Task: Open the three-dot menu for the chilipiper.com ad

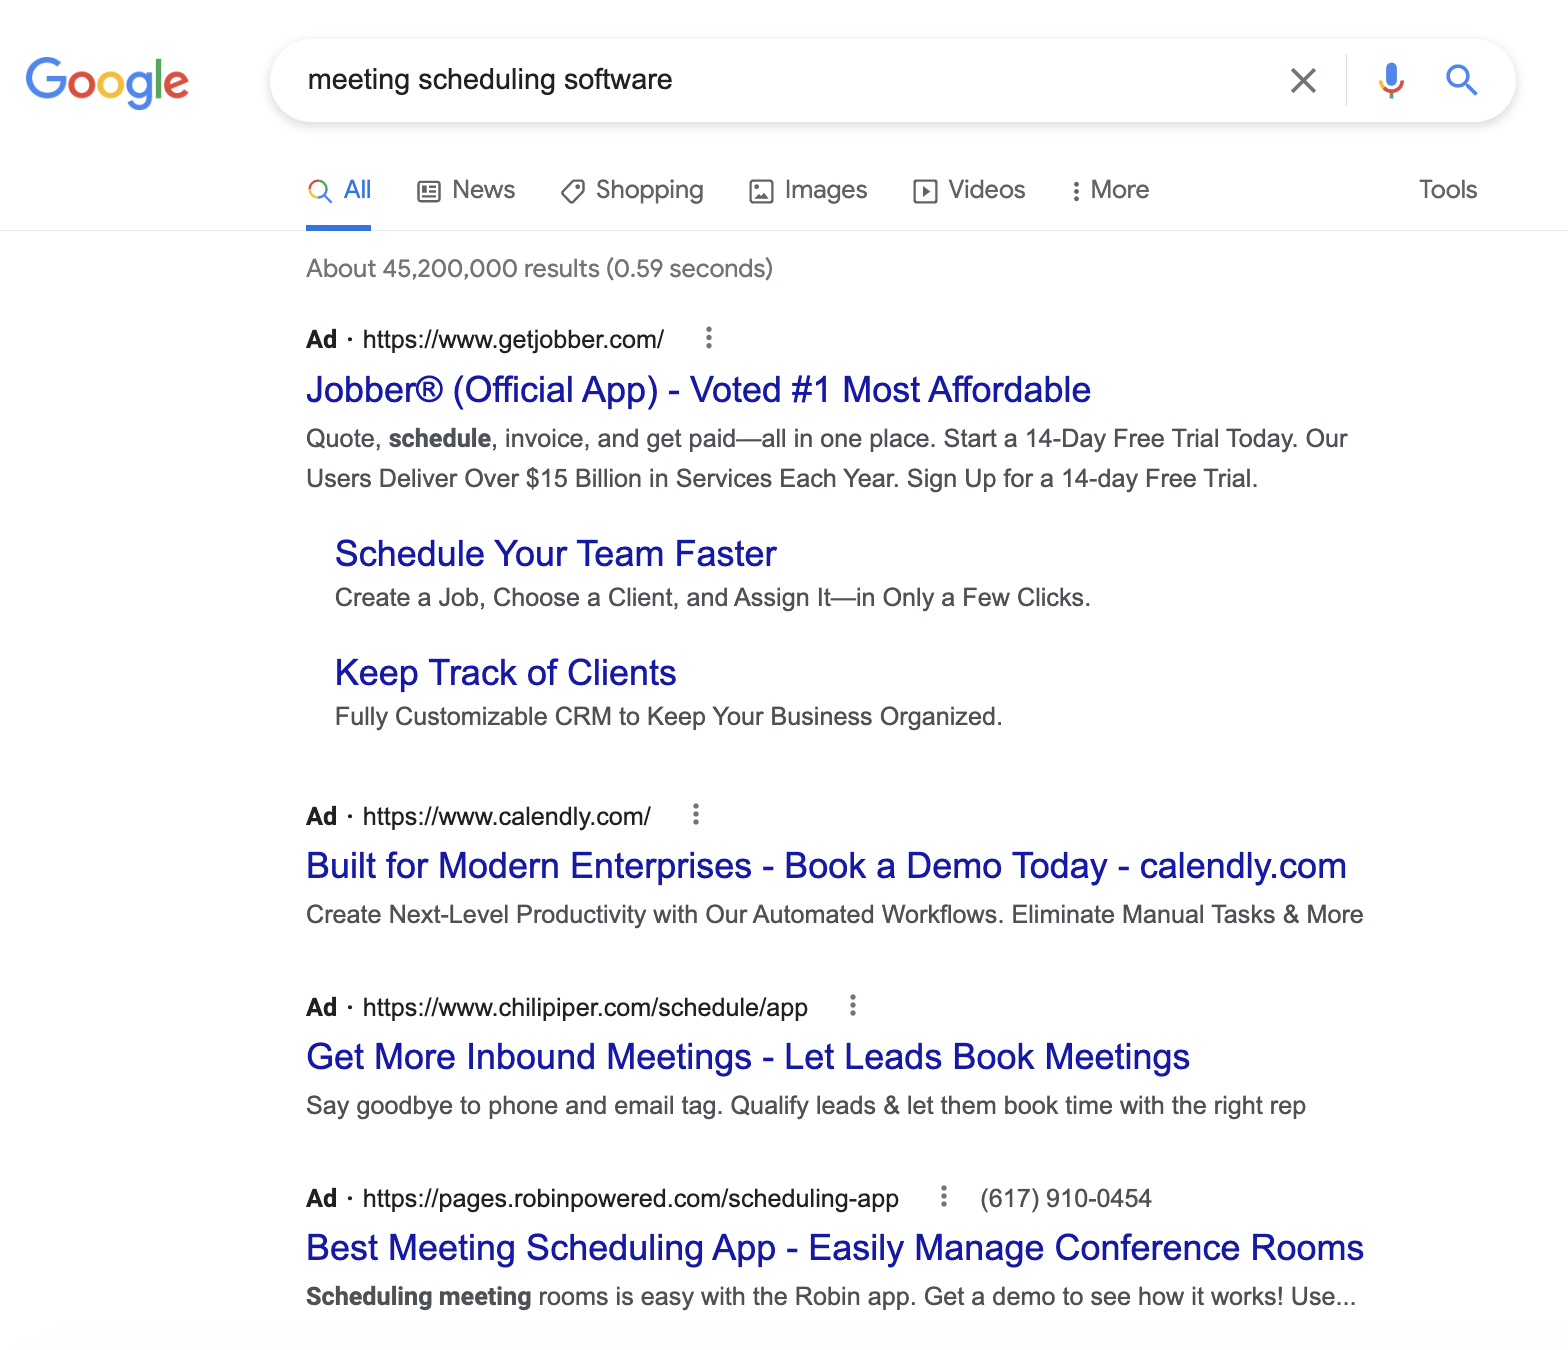Action: tap(853, 1005)
